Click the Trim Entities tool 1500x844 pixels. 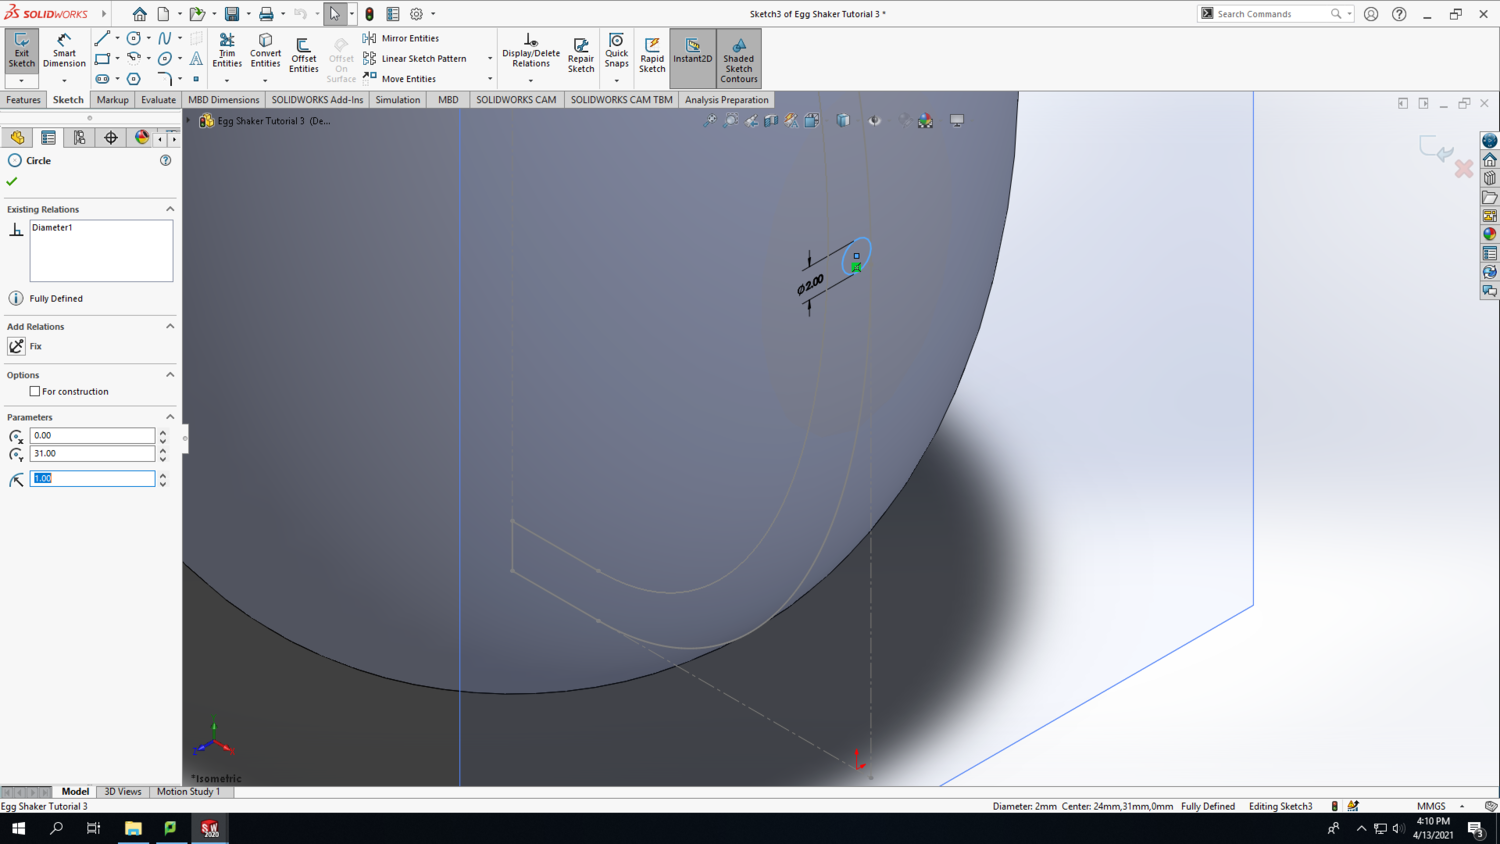[x=227, y=51]
